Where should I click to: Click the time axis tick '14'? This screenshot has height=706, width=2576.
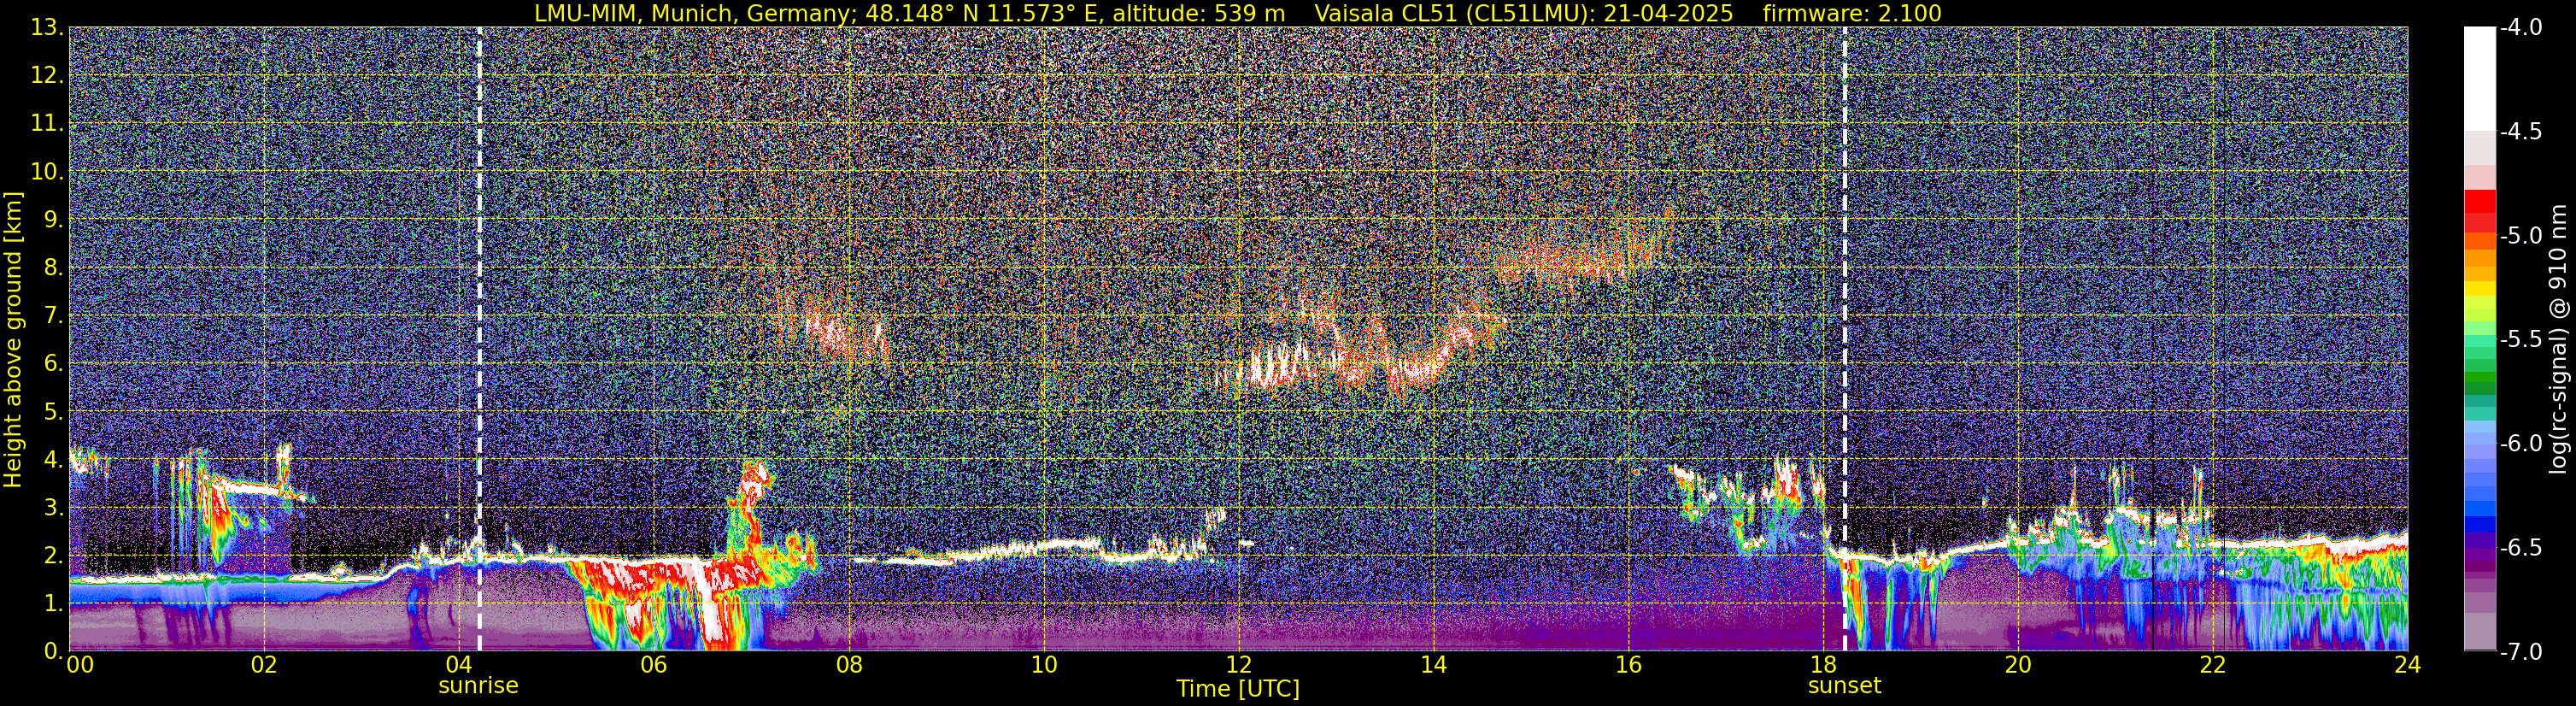(x=1433, y=665)
